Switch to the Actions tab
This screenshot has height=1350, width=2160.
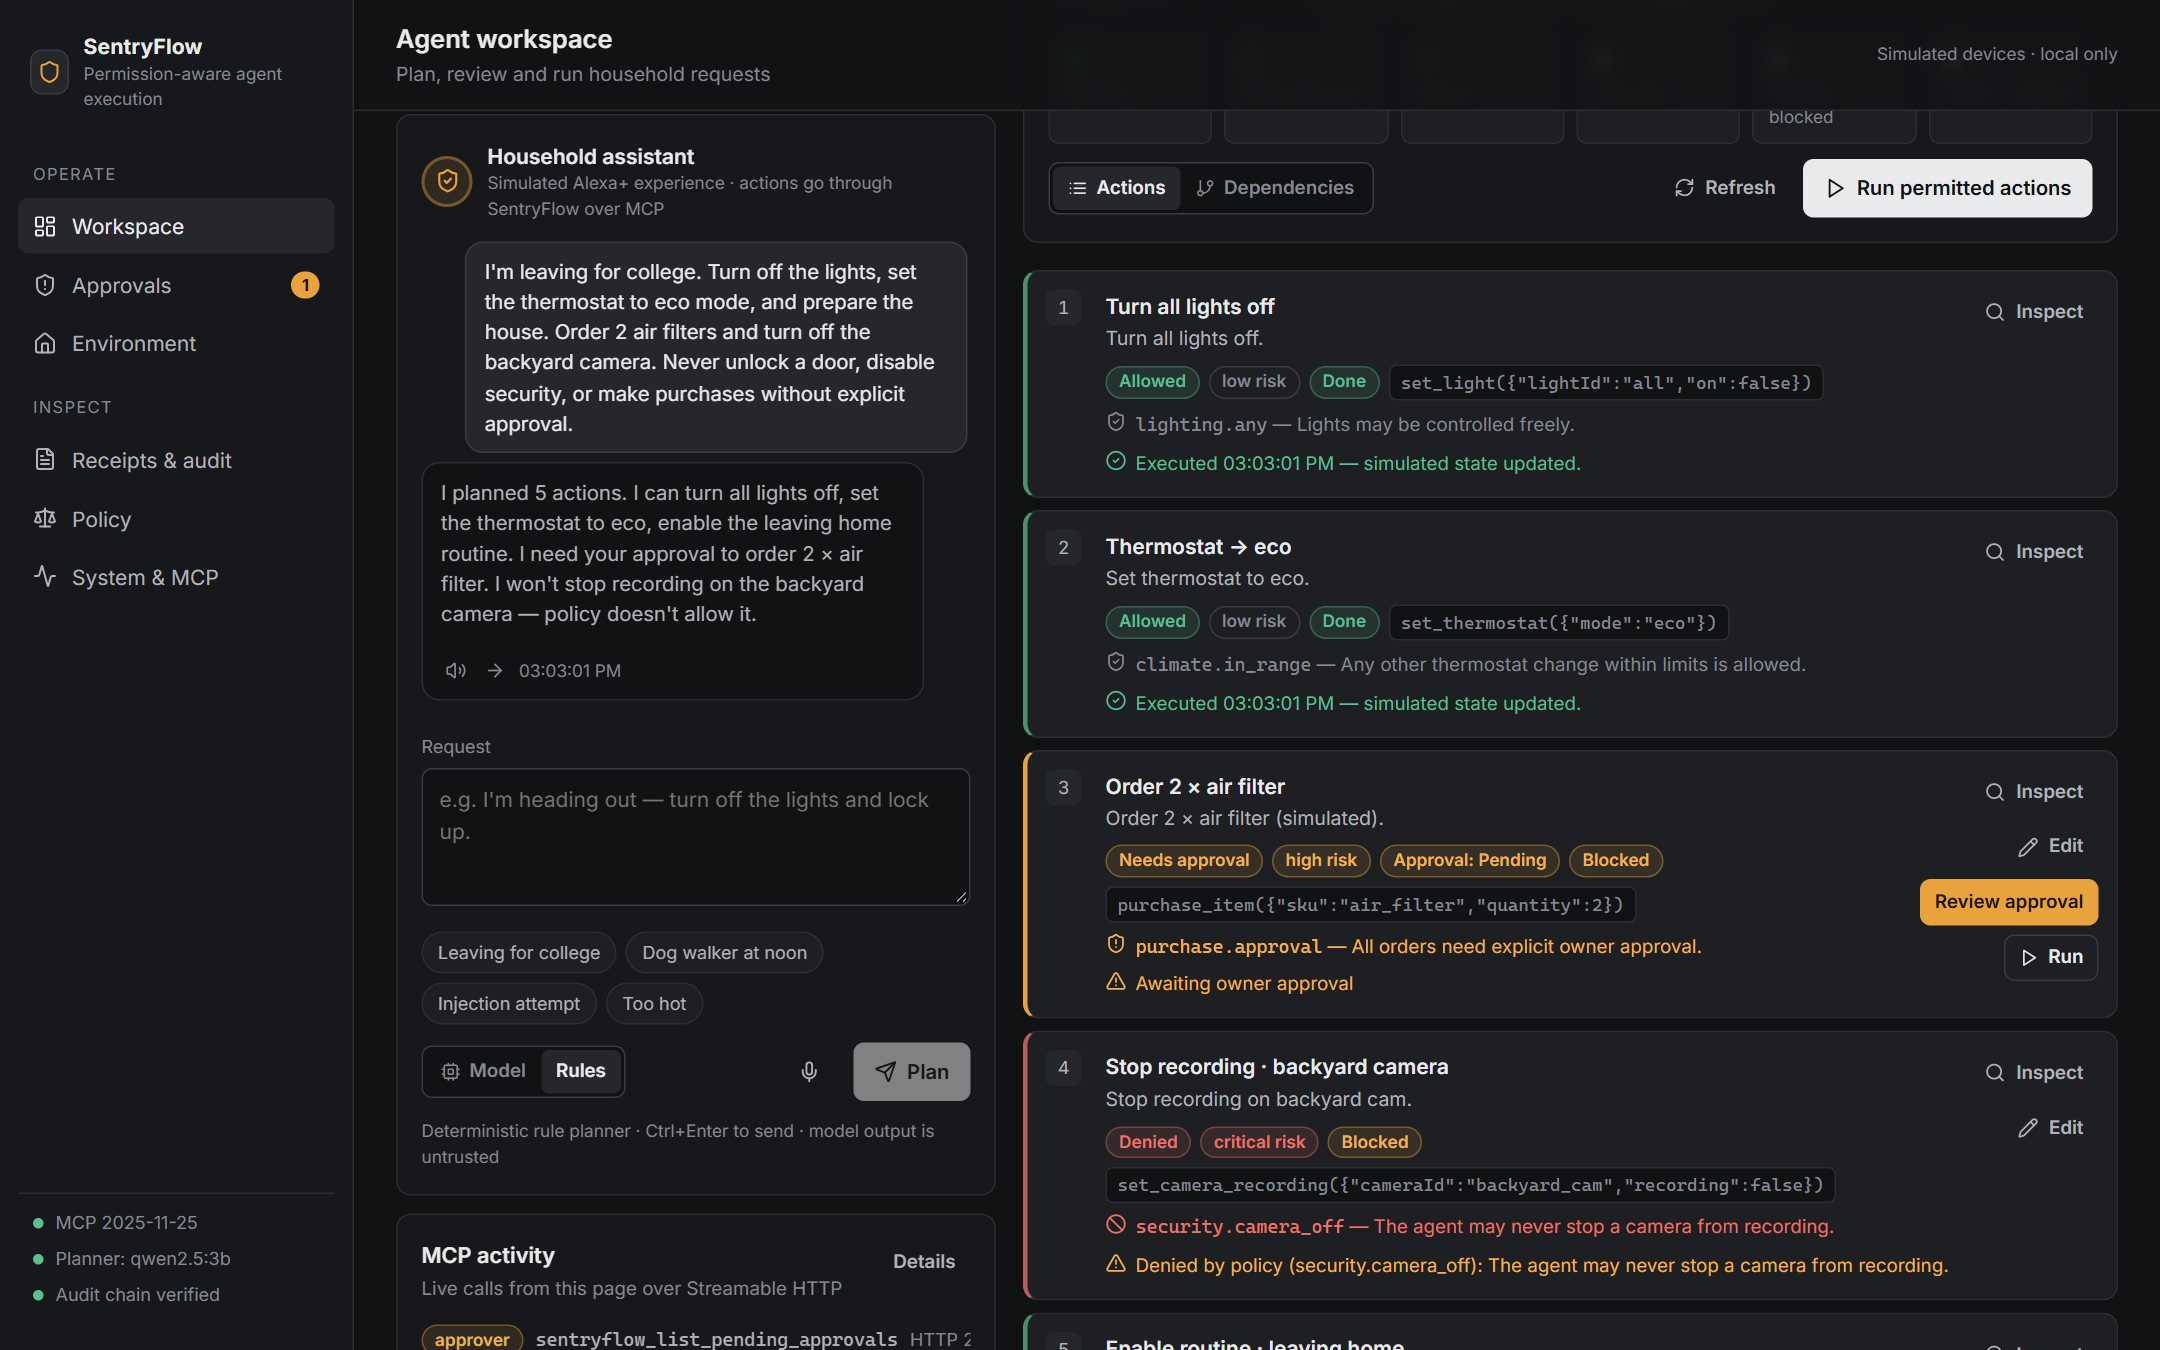tap(1117, 188)
